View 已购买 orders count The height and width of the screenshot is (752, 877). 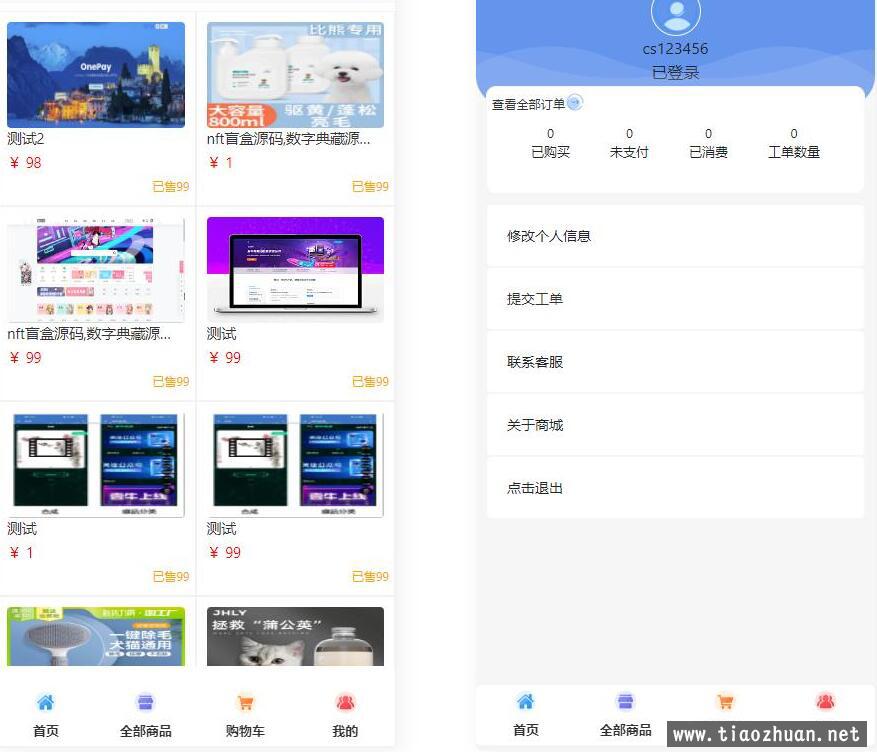point(550,144)
